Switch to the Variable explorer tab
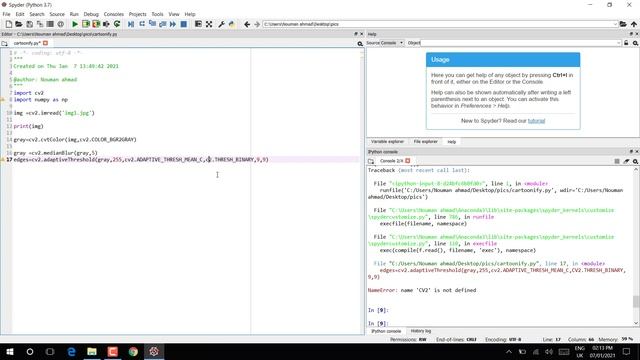The width and height of the screenshot is (640, 360). pyautogui.click(x=387, y=142)
